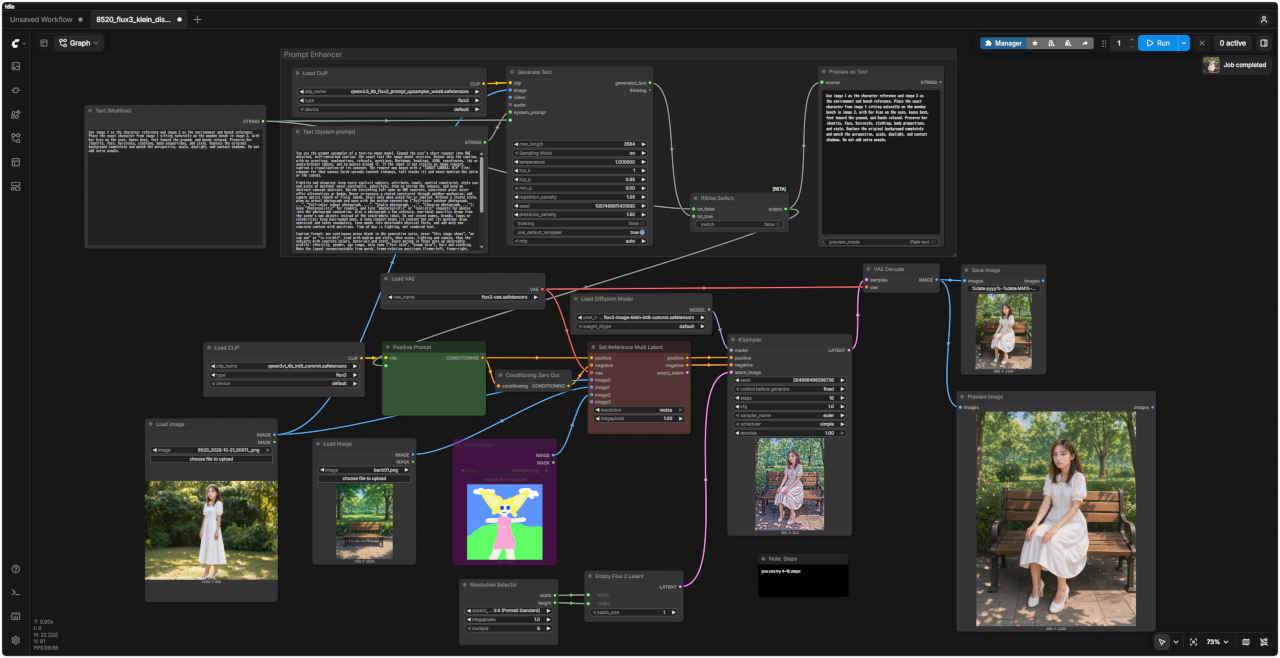Toggle link visibility icon in bottom bar

(1264, 642)
